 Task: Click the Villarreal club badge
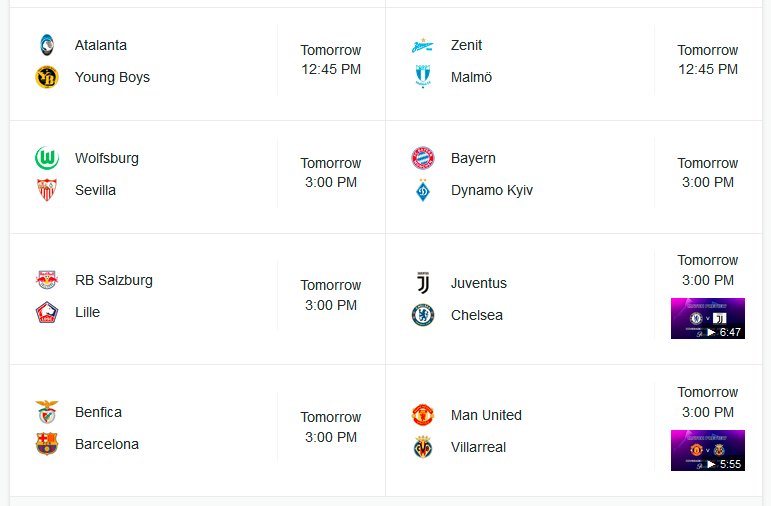click(x=423, y=447)
